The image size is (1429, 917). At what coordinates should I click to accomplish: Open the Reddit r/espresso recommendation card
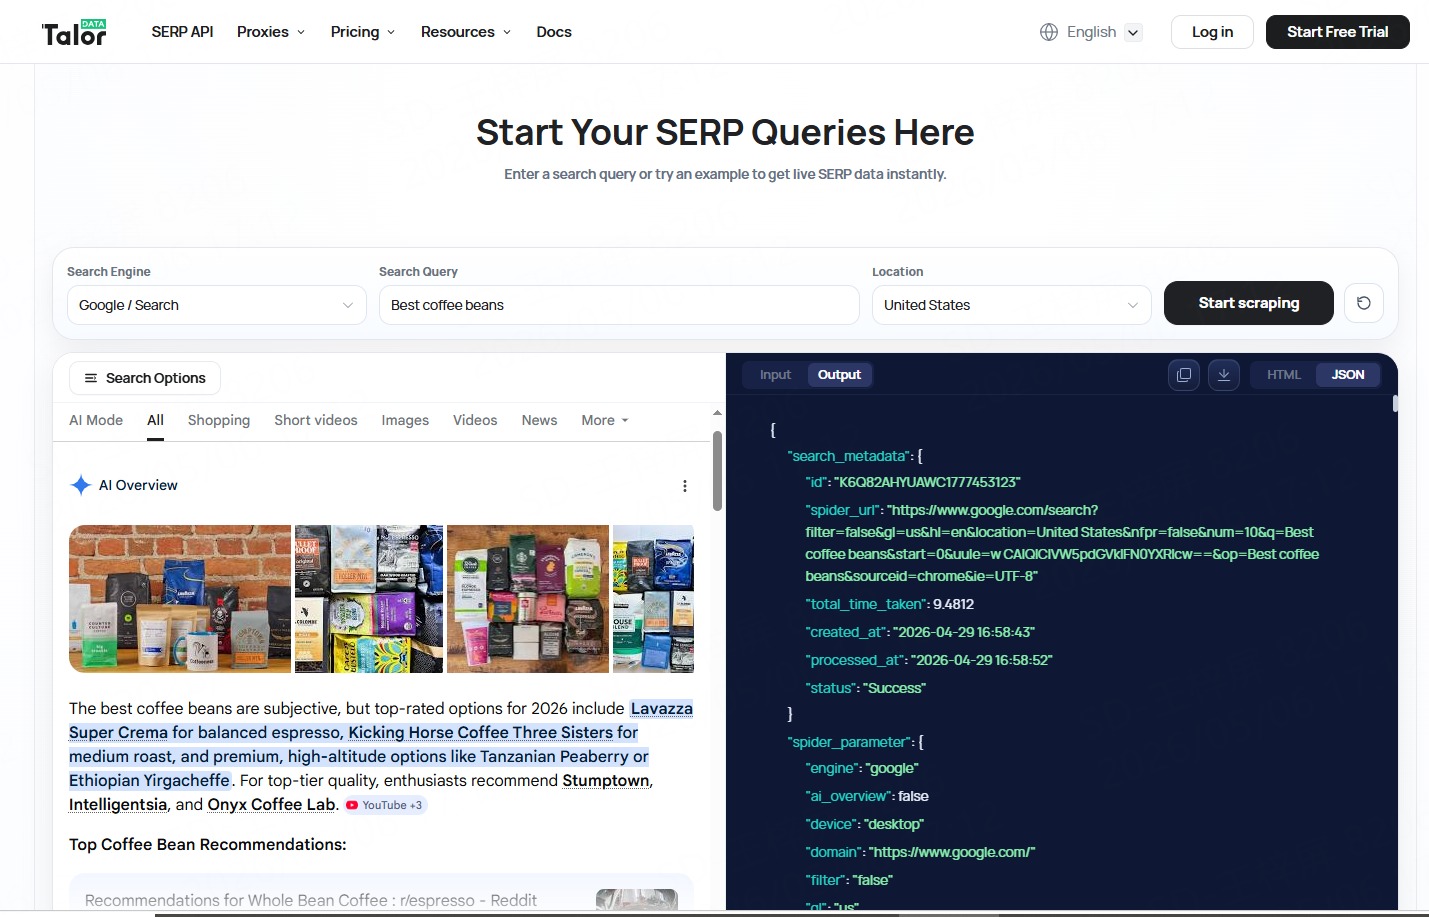(x=381, y=893)
